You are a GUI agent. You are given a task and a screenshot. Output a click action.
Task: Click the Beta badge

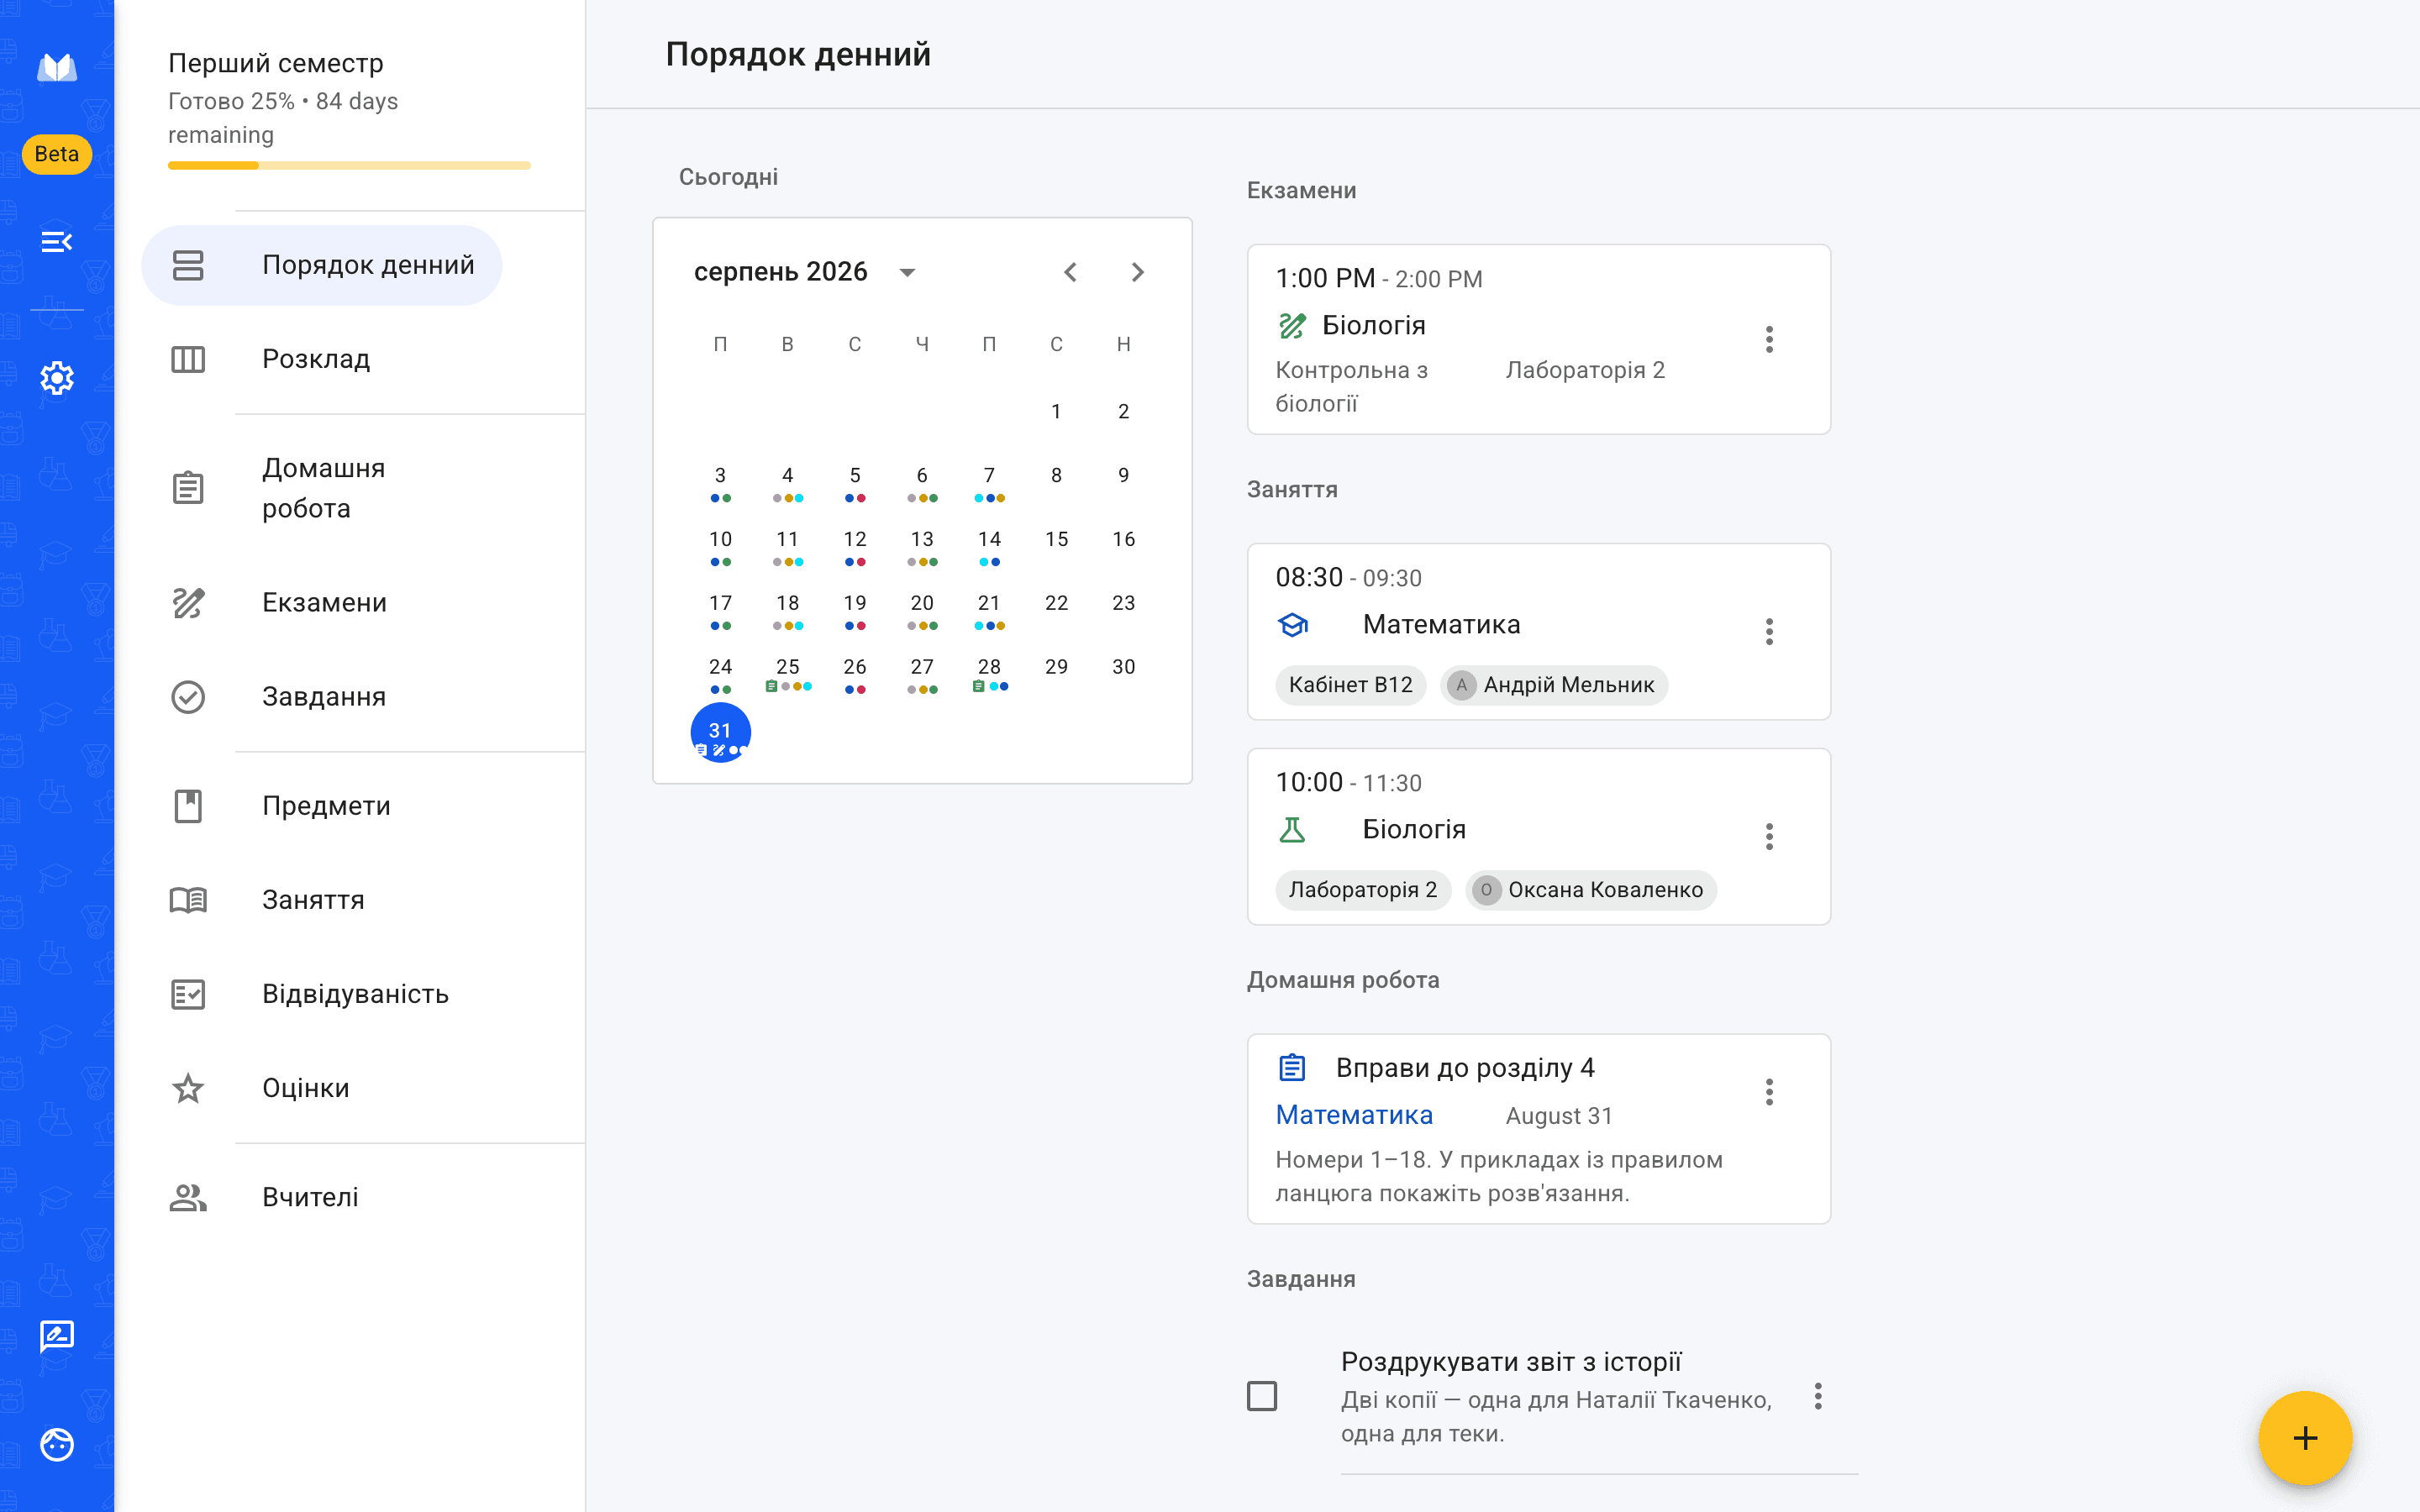(57, 154)
